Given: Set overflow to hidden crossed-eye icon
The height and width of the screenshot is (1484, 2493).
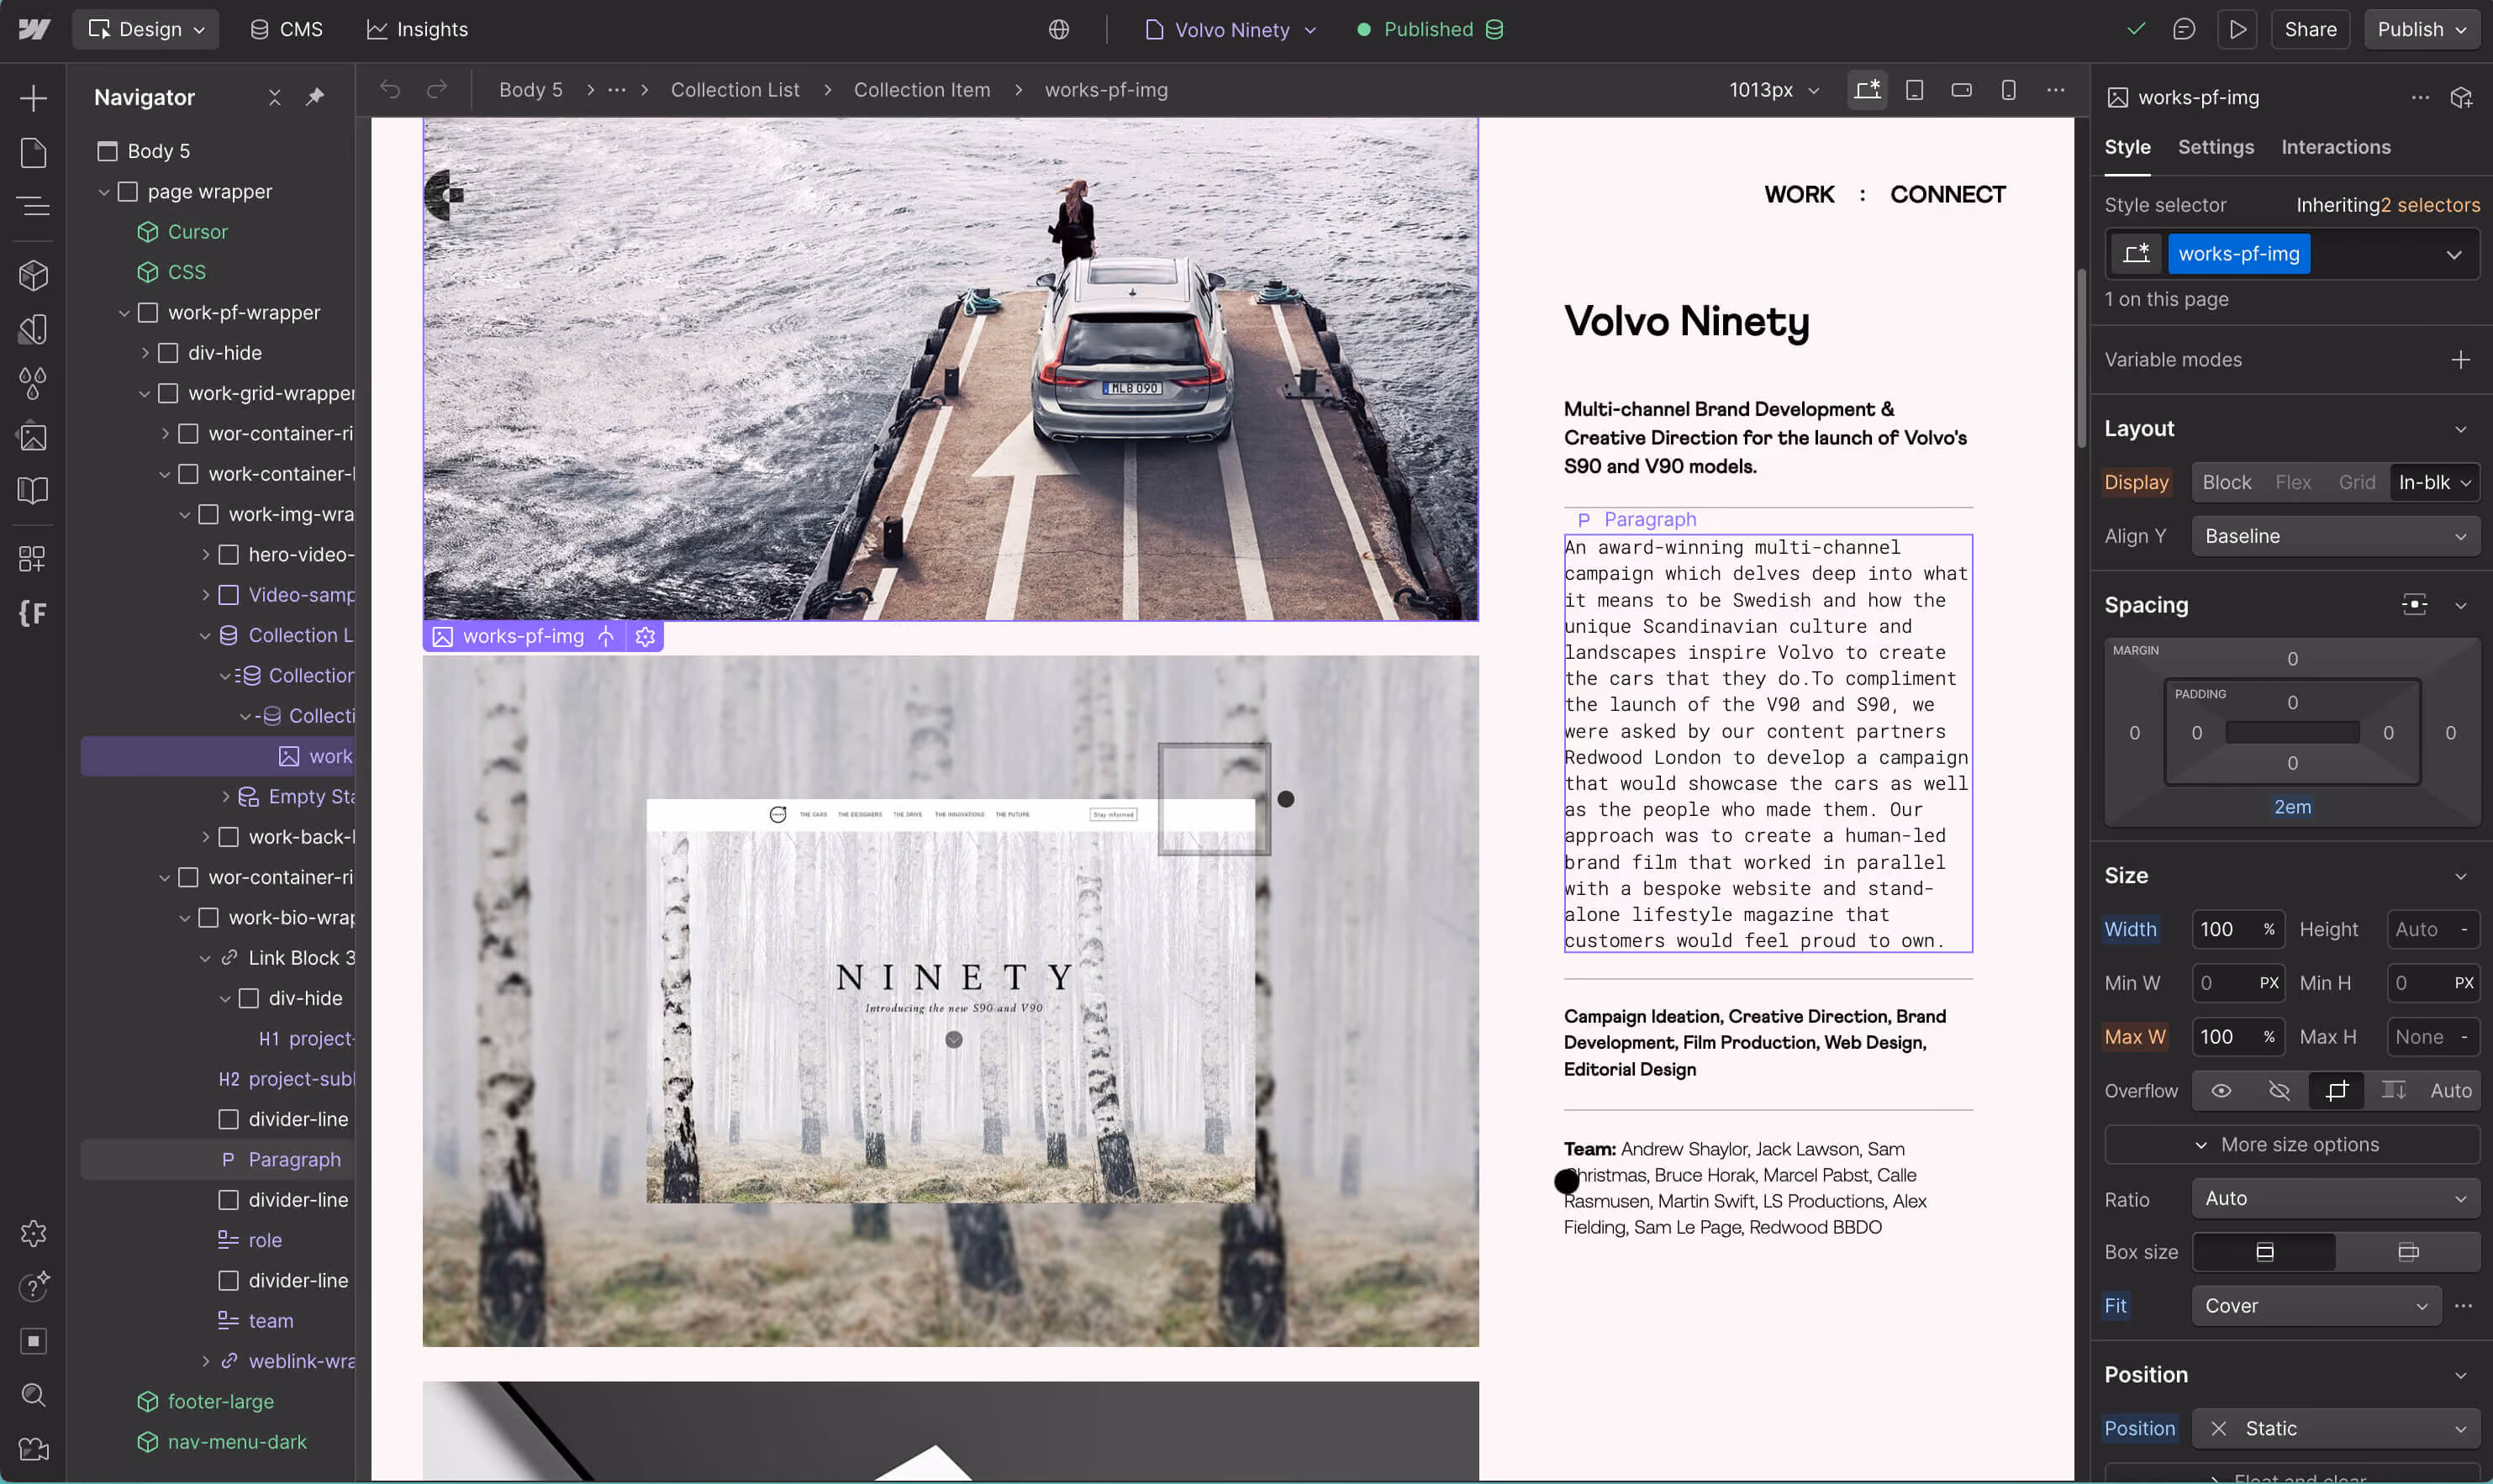Looking at the screenshot, I should [x=2279, y=1090].
